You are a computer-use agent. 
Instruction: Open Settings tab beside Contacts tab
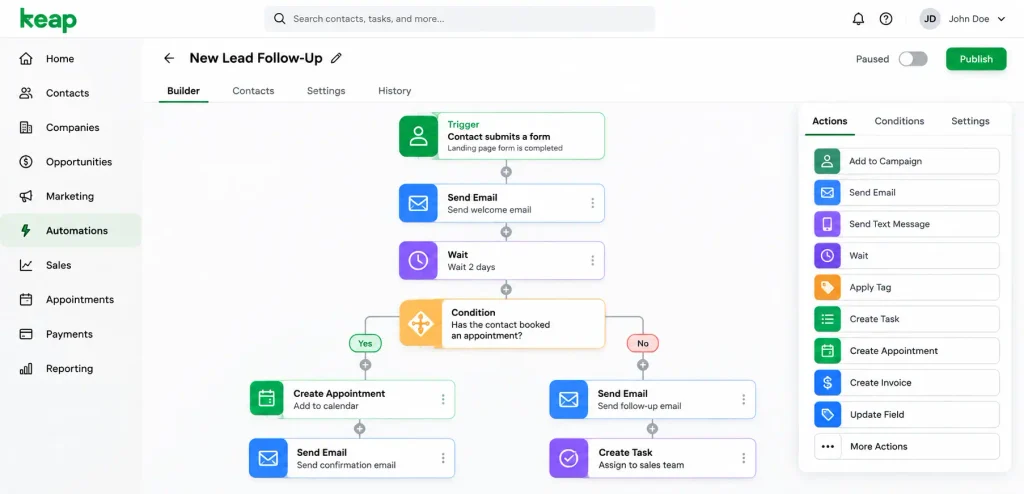pyautogui.click(x=326, y=91)
